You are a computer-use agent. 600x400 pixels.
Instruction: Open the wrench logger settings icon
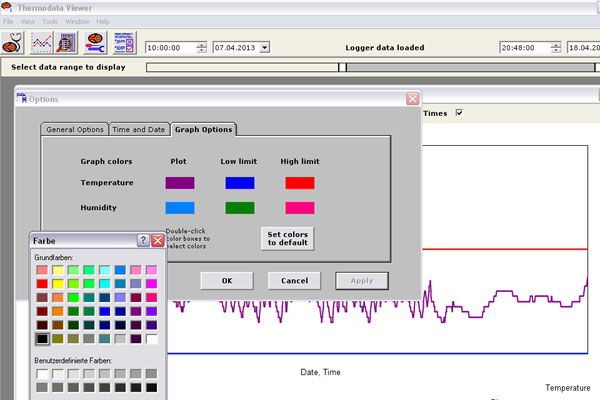coord(93,43)
